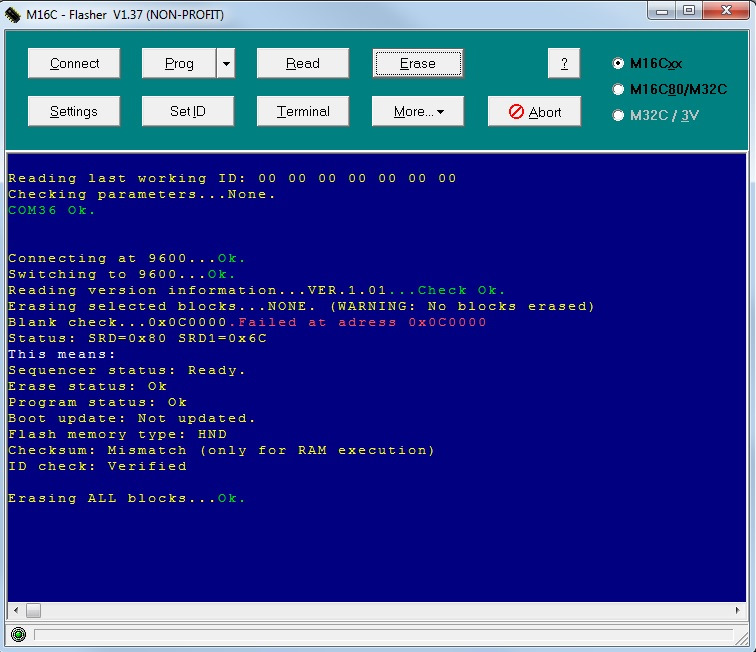This screenshot has height=652, width=756.
Task: Click the progress bar at the bottom
Action: [383, 635]
